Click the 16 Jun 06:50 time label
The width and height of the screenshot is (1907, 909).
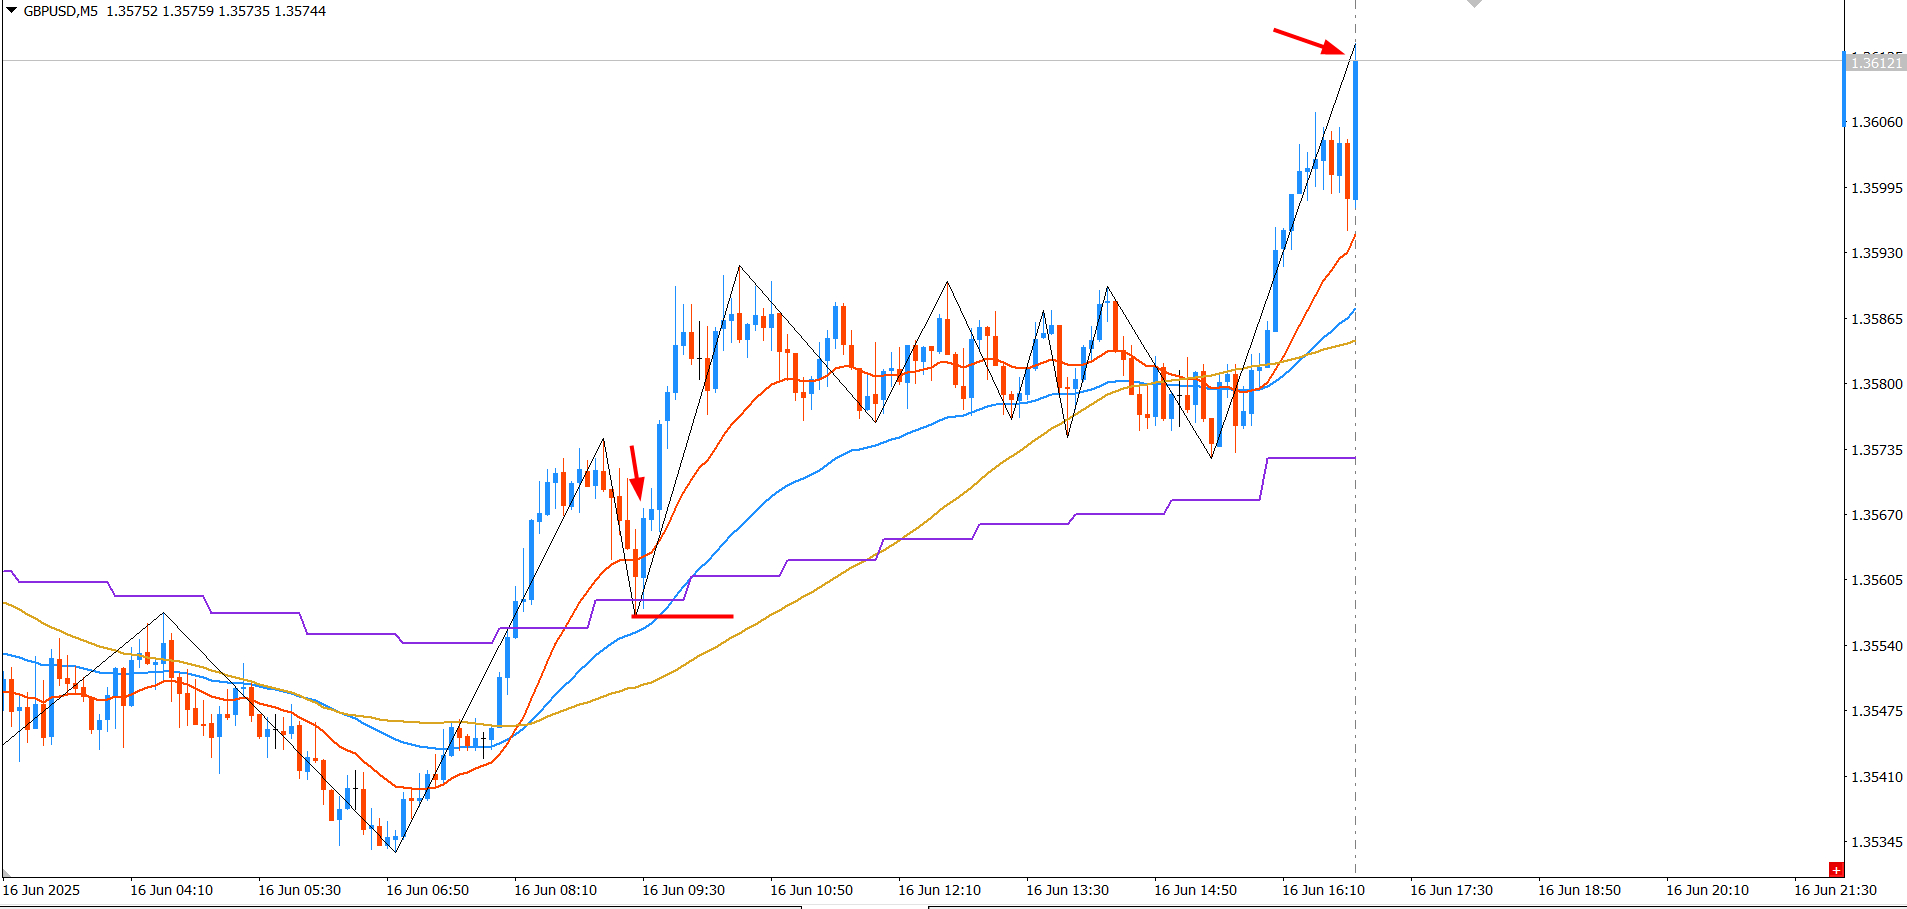427,890
